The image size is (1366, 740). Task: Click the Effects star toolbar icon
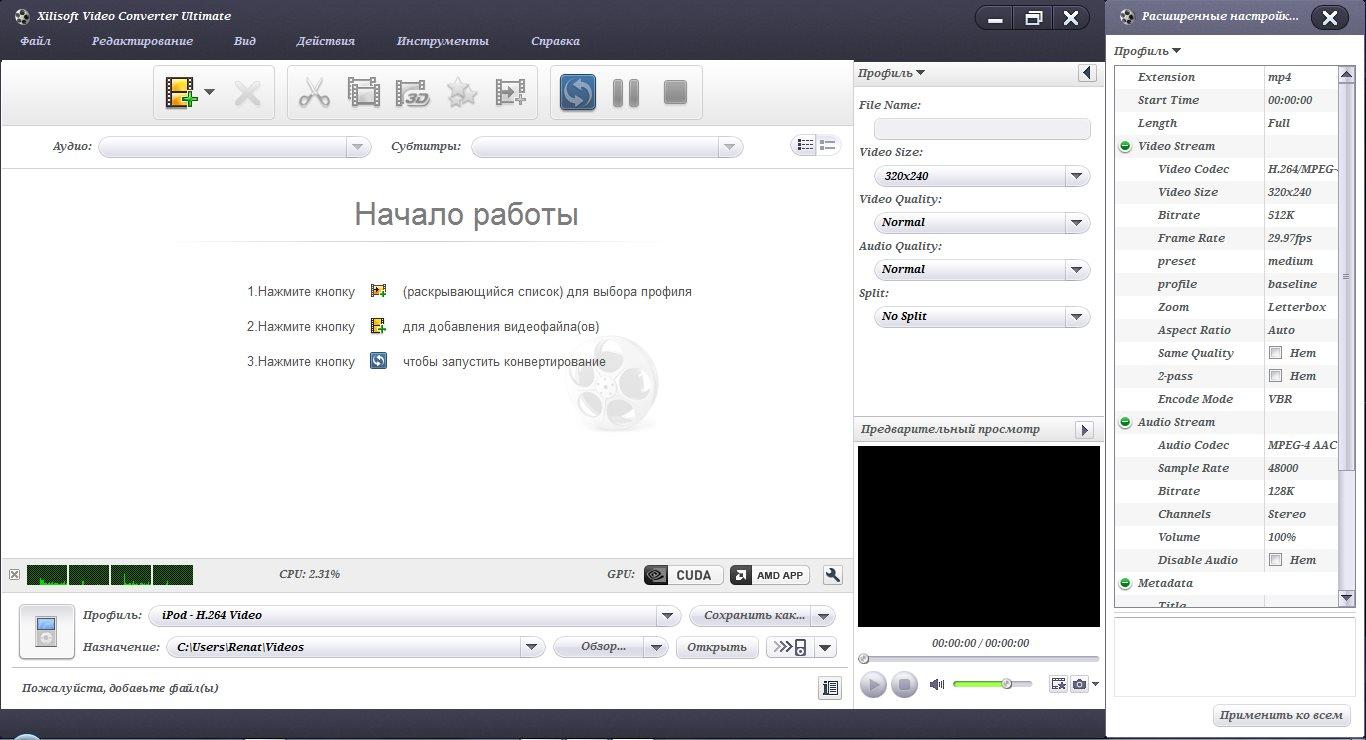(x=461, y=93)
